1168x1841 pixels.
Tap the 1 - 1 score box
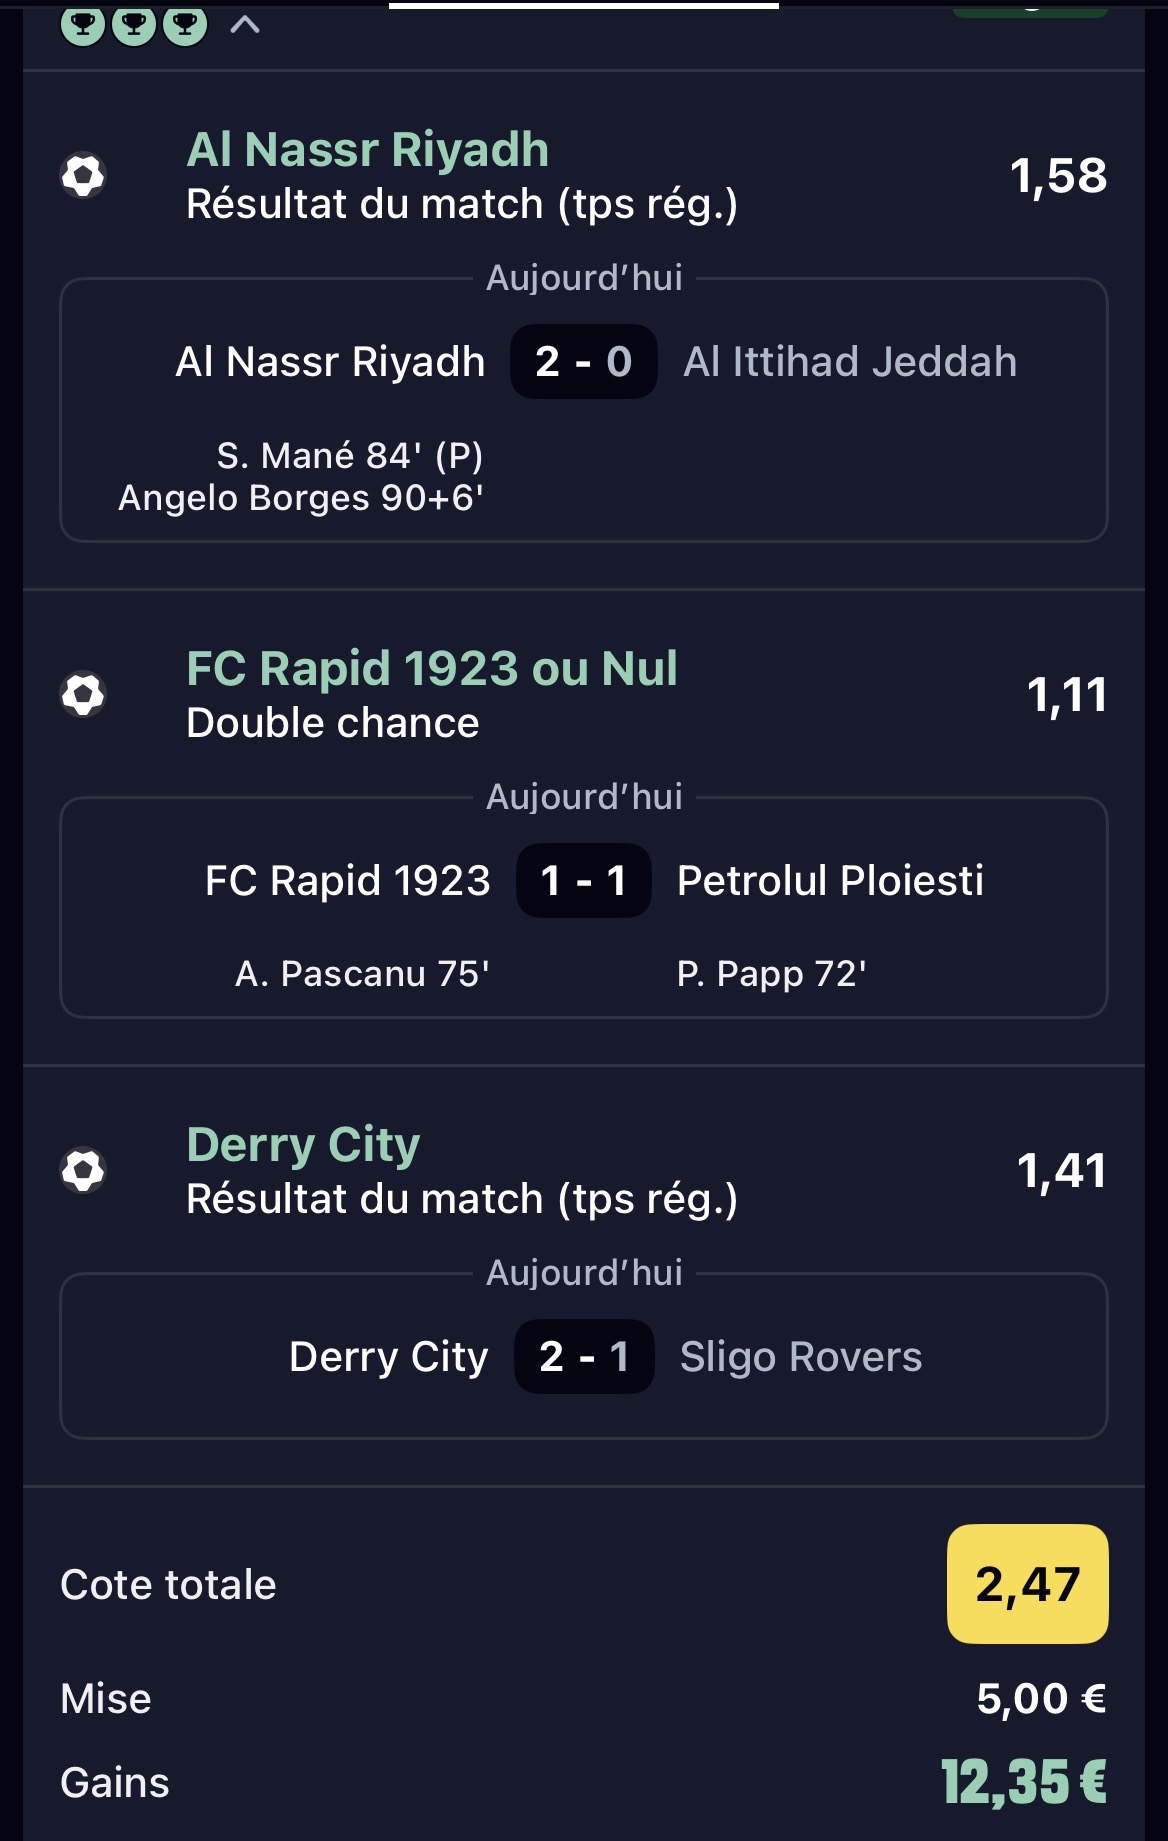(584, 881)
